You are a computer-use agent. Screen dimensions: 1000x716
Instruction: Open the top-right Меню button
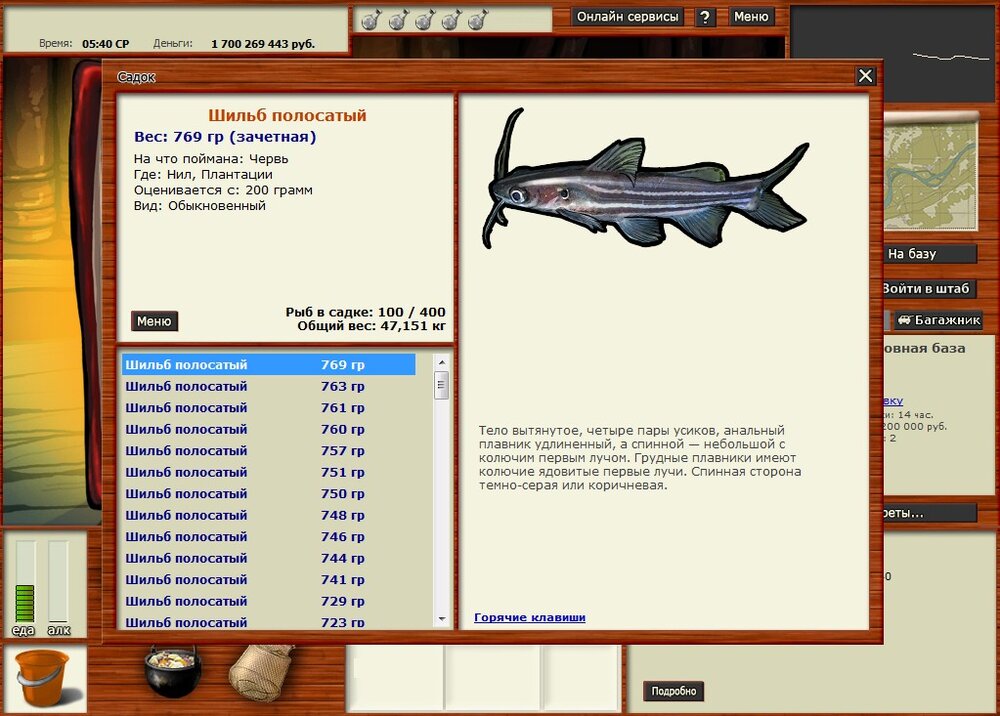(x=751, y=17)
